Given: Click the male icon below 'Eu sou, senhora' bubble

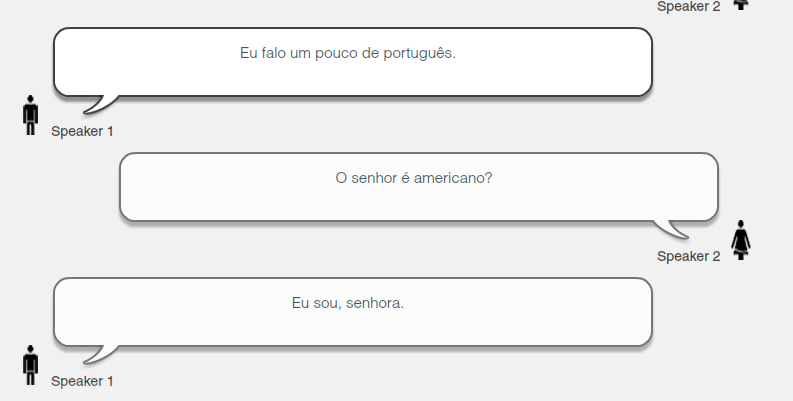Looking at the screenshot, I should pyautogui.click(x=30, y=365).
